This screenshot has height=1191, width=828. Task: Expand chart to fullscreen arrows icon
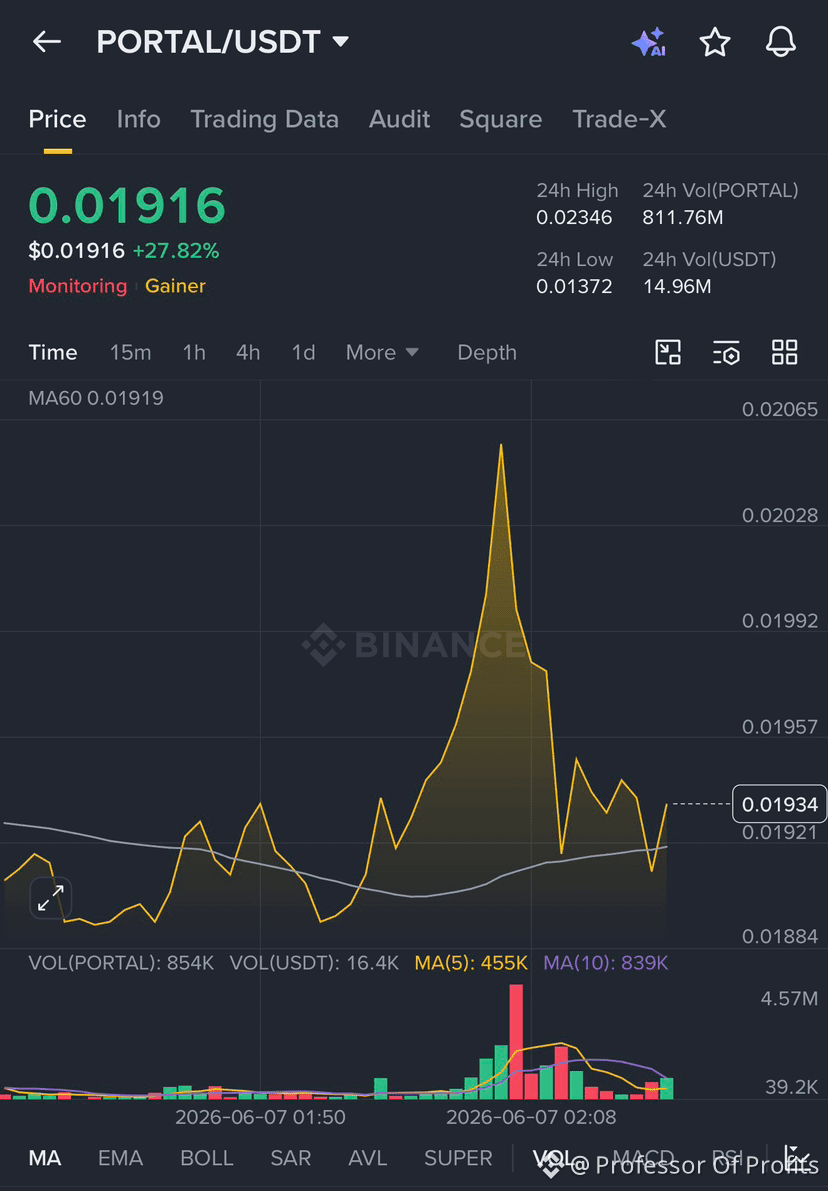click(x=51, y=898)
